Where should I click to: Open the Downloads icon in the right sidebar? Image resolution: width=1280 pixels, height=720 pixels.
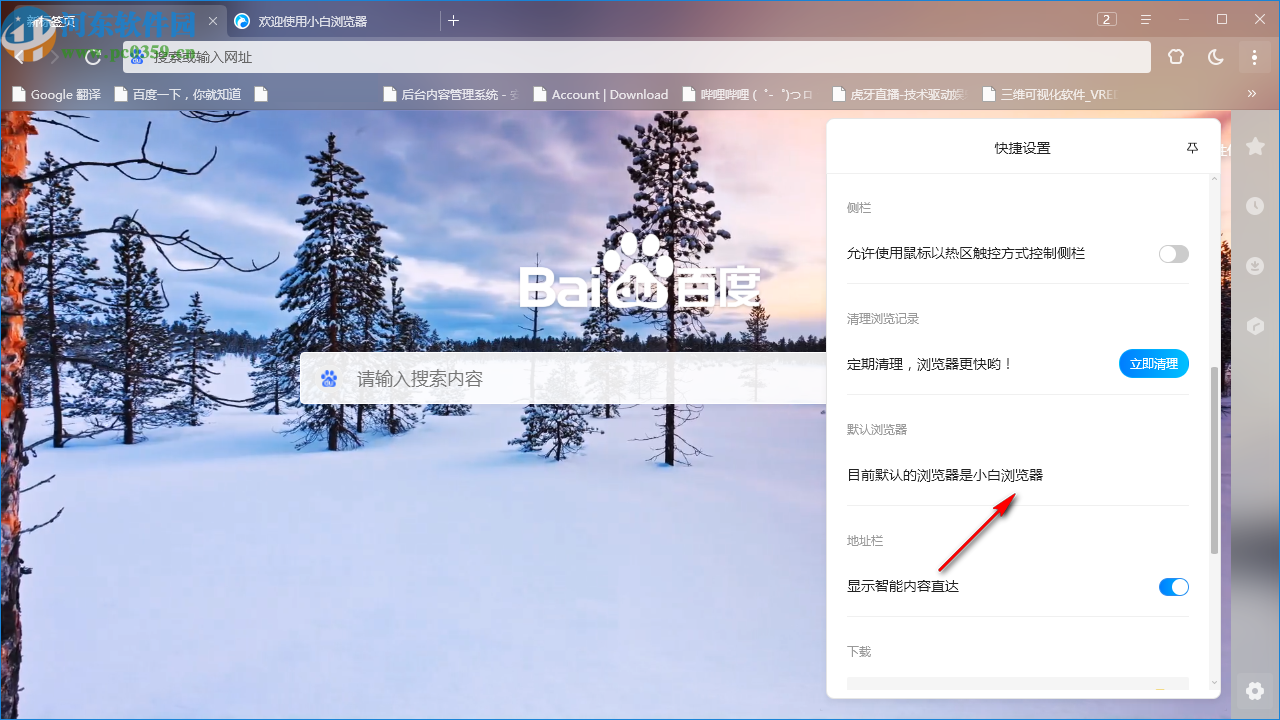click(x=1255, y=266)
